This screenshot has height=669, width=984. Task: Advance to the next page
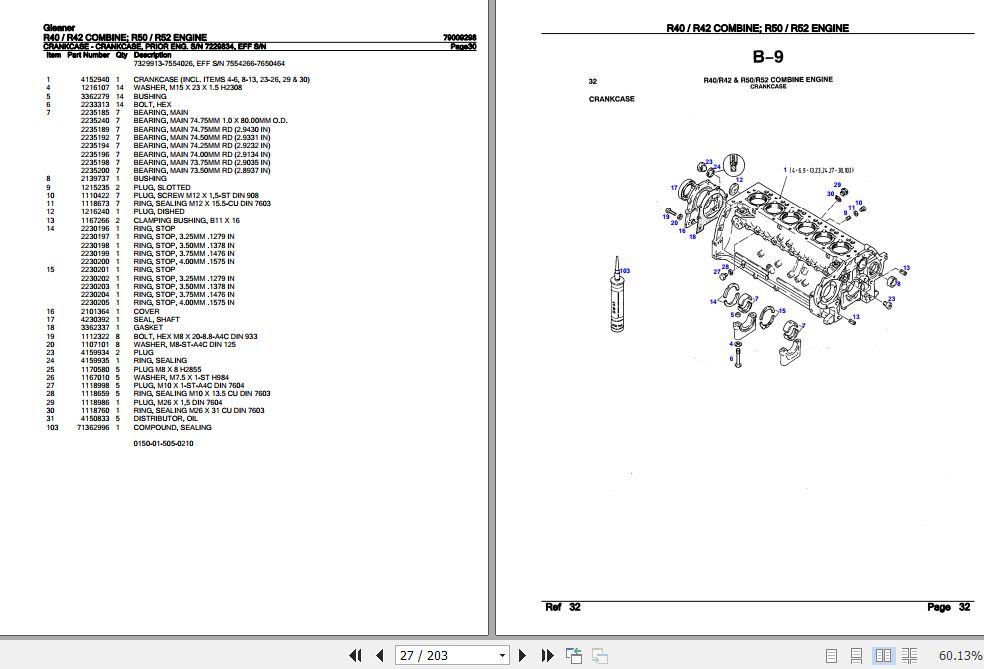pos(523,655)
